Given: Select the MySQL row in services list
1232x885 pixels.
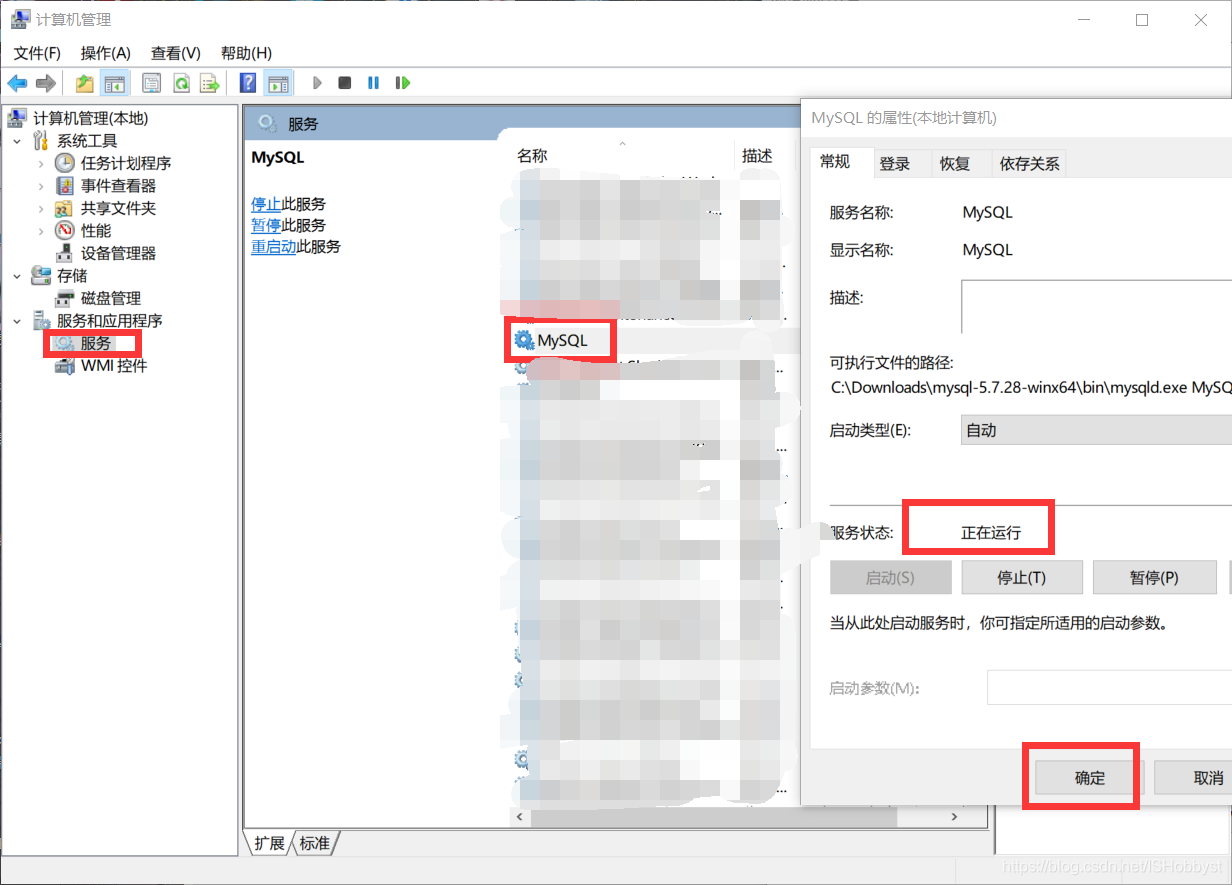Looking at the screenshot, I should click(562, 341).
